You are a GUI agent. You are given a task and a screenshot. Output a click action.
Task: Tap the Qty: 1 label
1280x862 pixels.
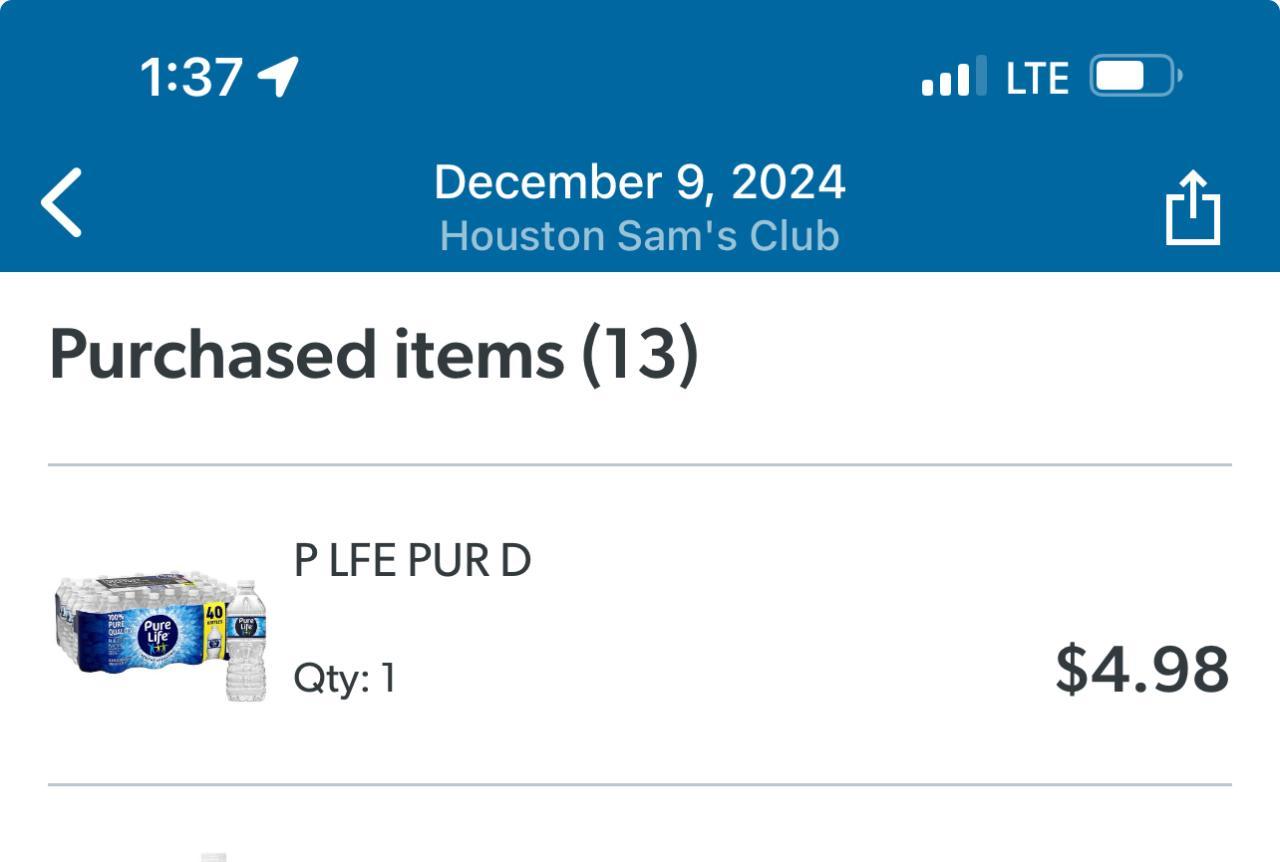[x=344, y=679]
